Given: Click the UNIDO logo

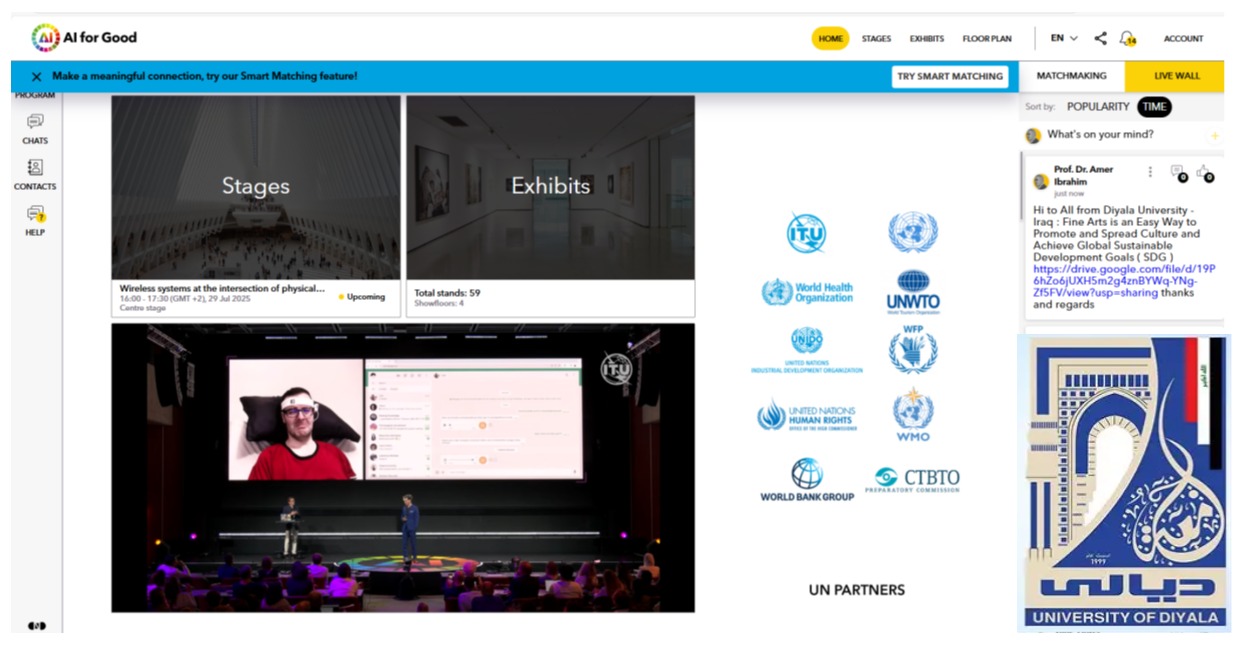Looking at the screenshot, I should 807,351.
